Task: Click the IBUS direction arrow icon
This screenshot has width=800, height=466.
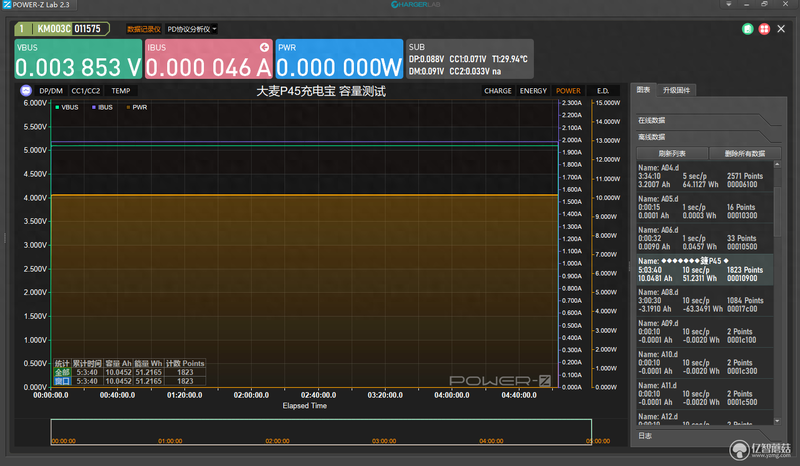Action: pyautogui.click(x=264, y=47)
